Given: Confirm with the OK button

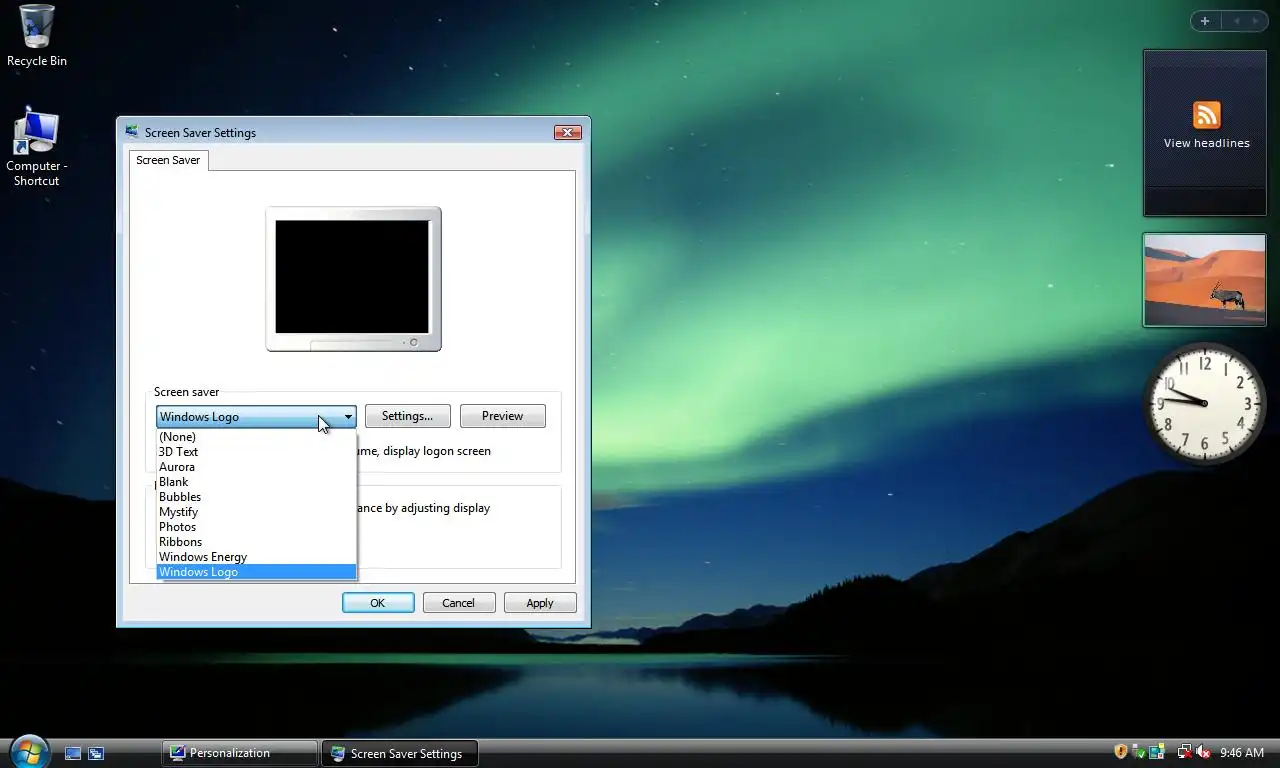Looking at the screenshot, I should 378,603.
